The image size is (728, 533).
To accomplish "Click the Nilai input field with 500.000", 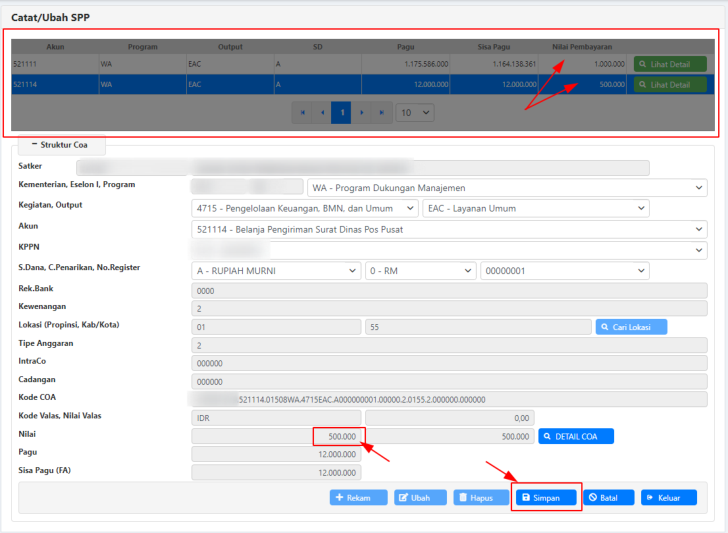I will pyautogui.click(x=277, y=436).
